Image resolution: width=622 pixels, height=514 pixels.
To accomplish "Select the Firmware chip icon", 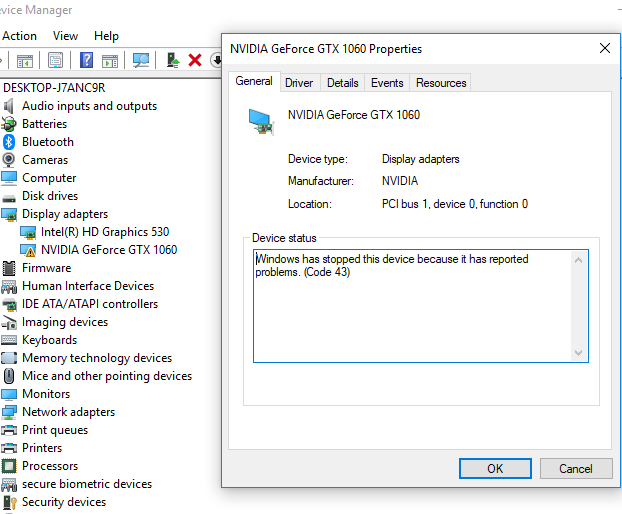I will tap(9, 268).
